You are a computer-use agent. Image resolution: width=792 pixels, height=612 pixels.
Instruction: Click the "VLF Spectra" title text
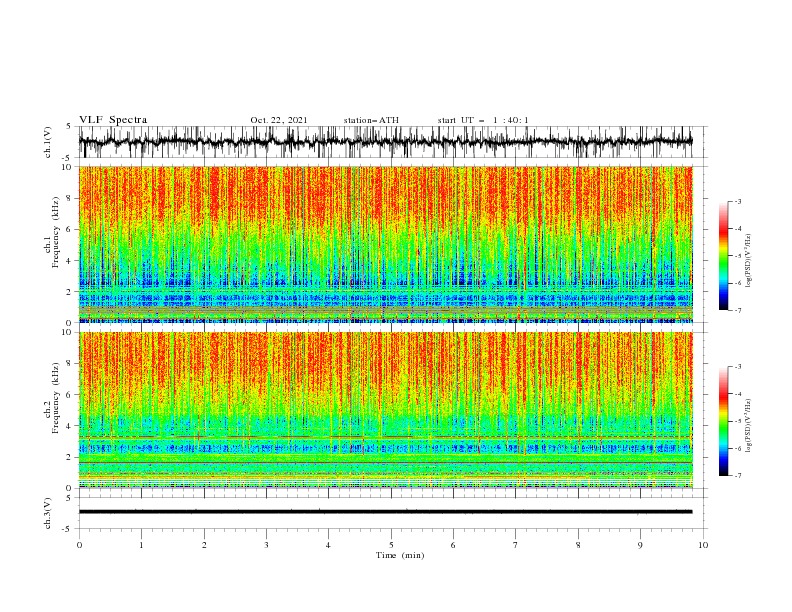tap(113, 120)
